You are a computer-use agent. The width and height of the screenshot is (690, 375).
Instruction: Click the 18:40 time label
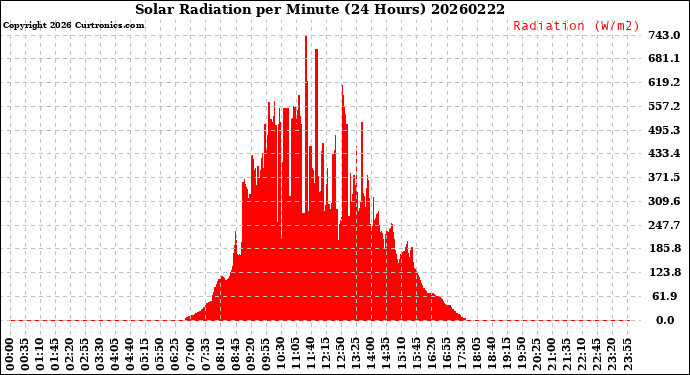492,355
